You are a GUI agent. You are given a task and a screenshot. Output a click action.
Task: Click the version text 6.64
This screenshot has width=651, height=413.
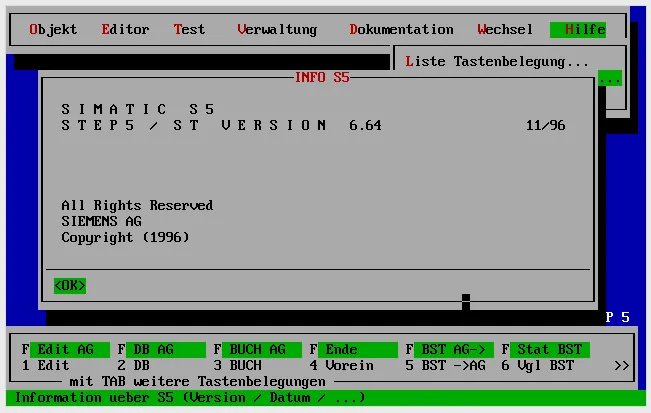[x=365, y=125]
